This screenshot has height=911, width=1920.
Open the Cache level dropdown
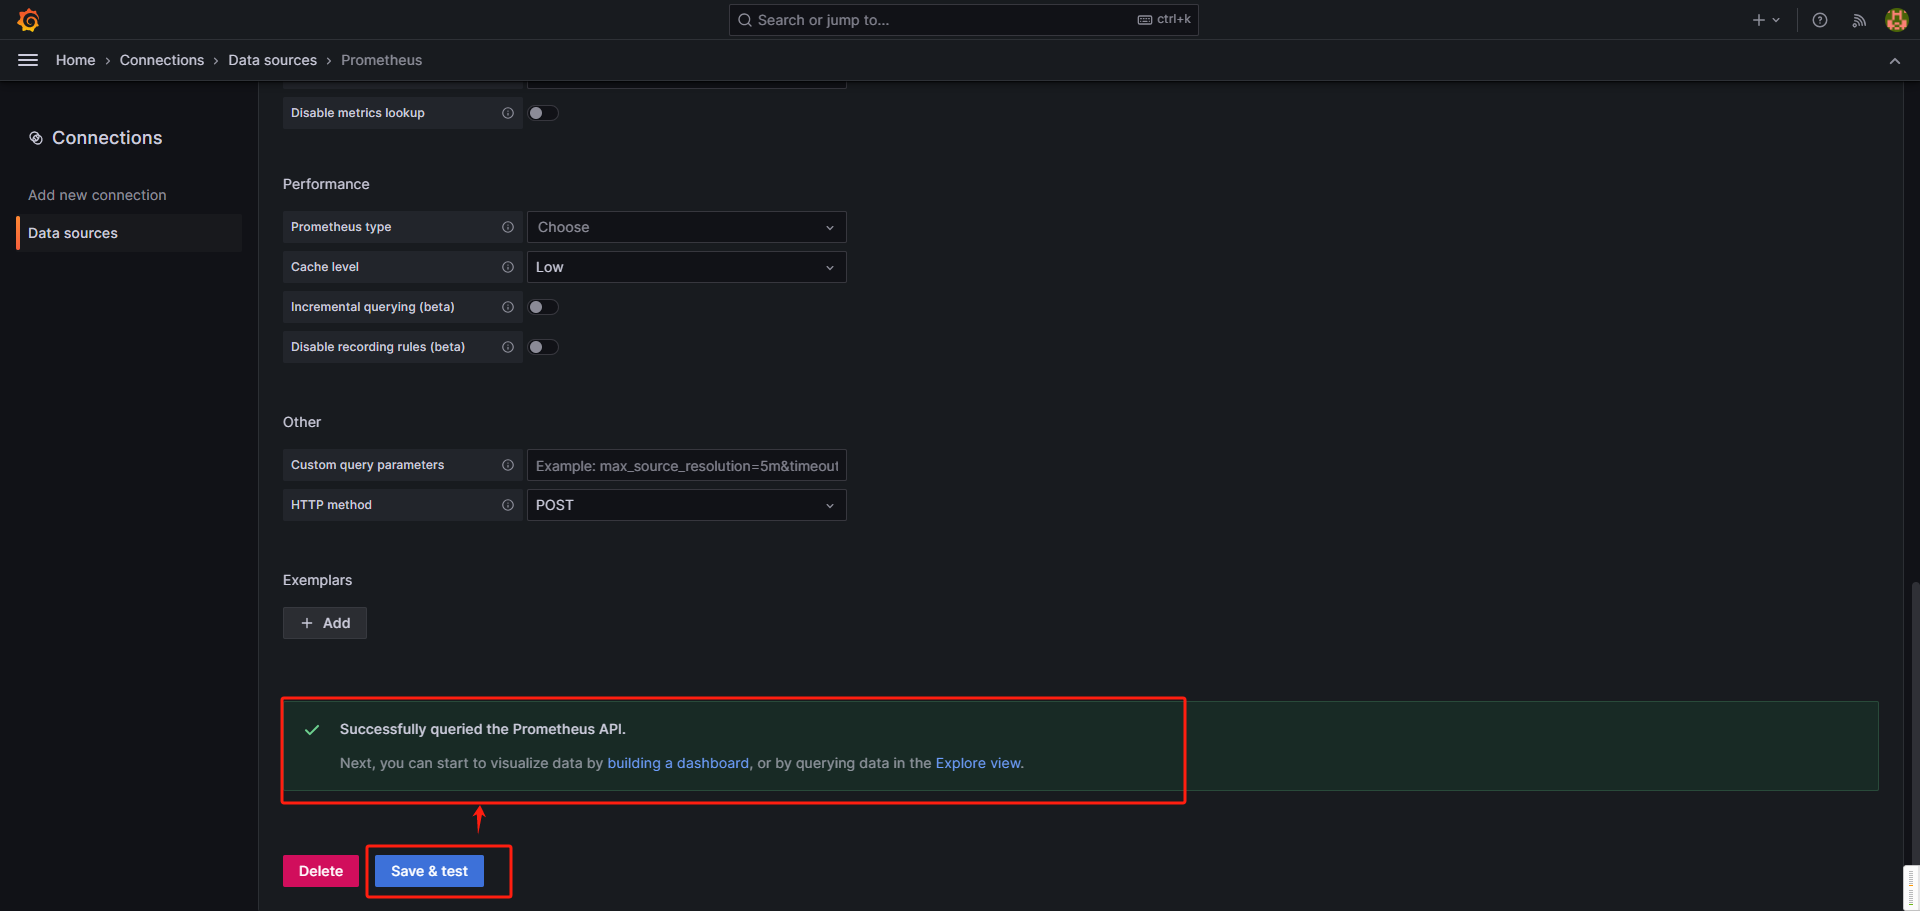tap(687, 267)
